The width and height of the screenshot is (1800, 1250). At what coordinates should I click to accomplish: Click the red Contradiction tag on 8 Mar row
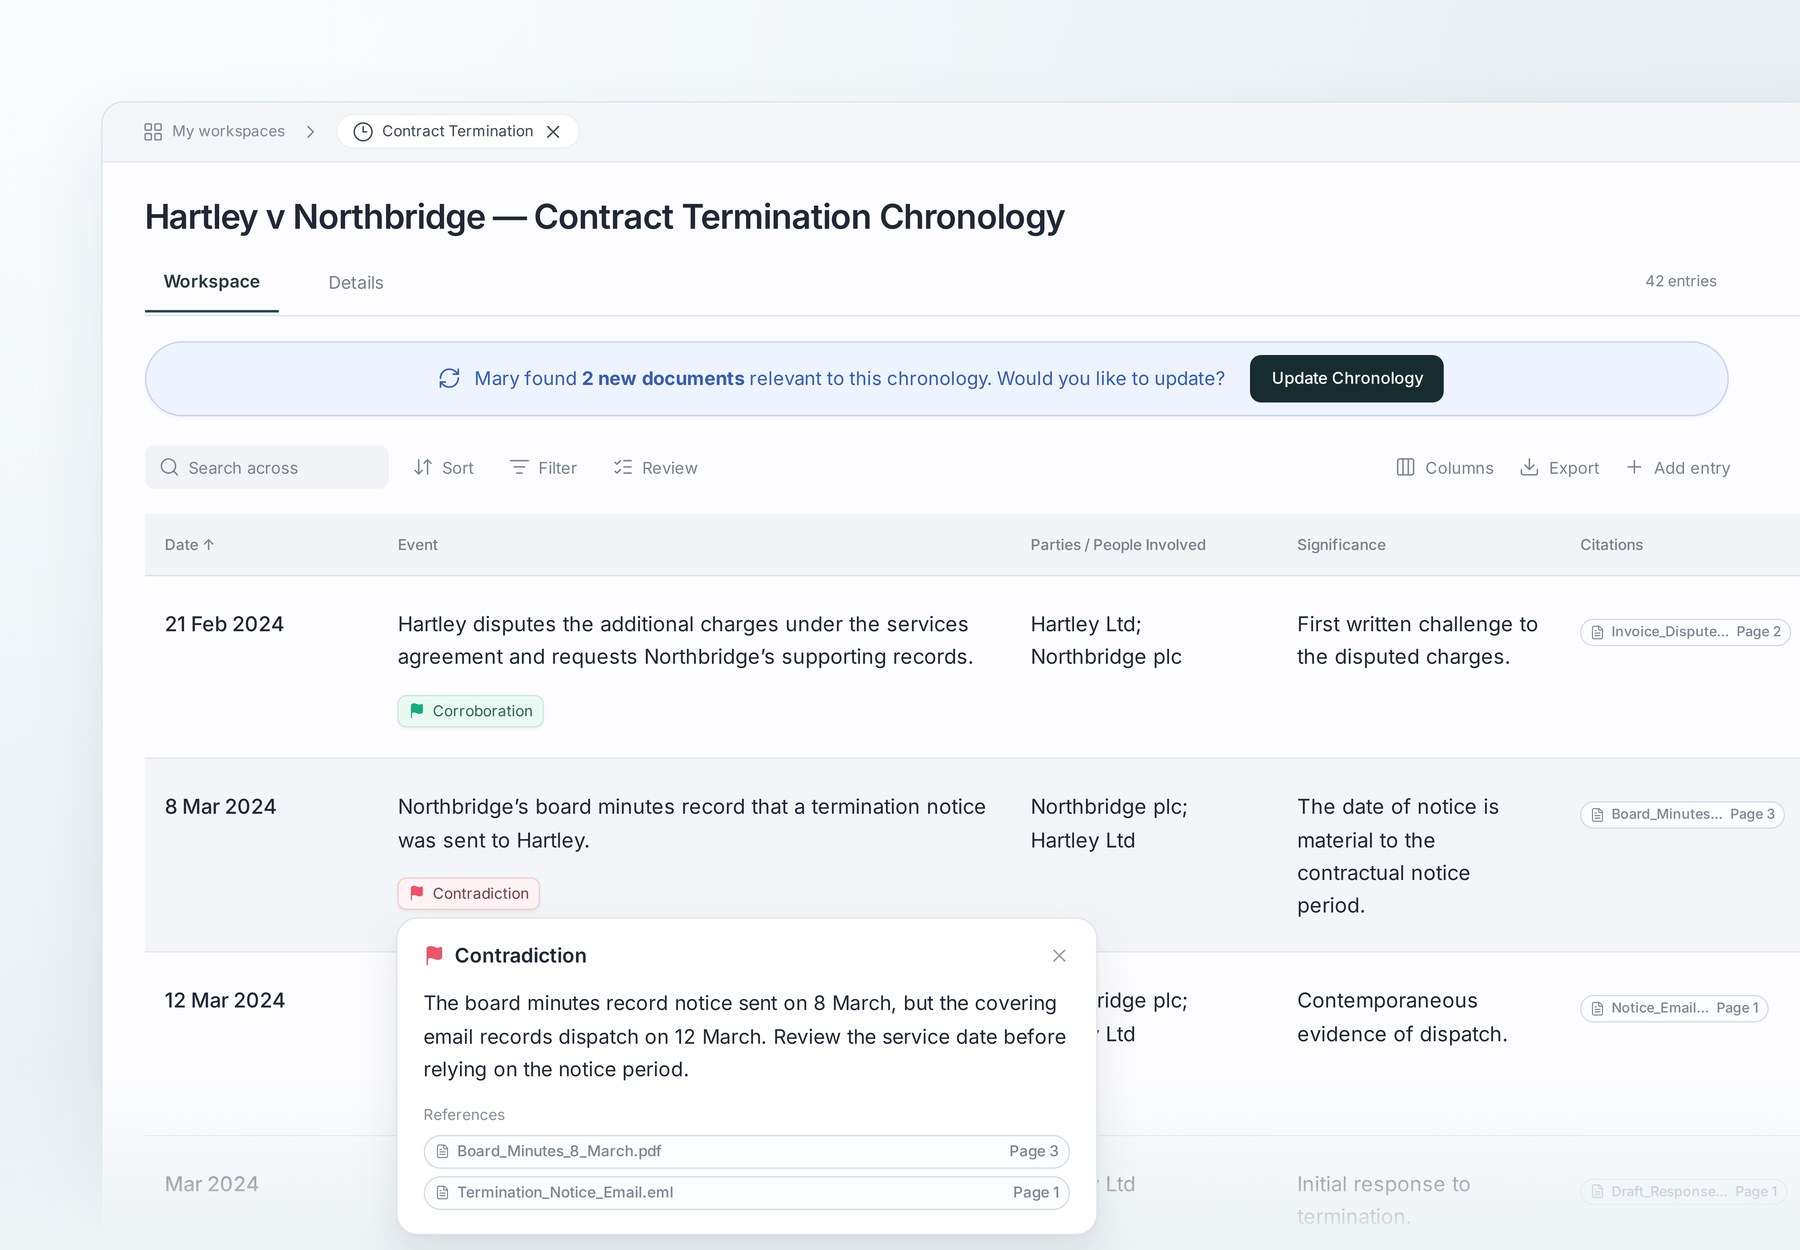(x=468, y=893)
